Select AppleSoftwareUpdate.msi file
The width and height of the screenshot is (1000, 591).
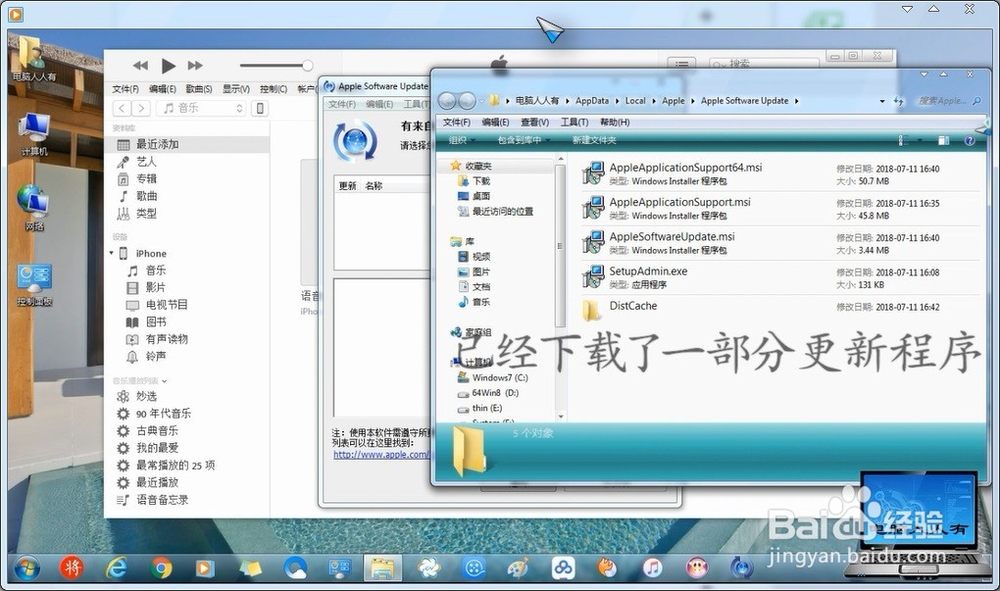tap(781, 243)
